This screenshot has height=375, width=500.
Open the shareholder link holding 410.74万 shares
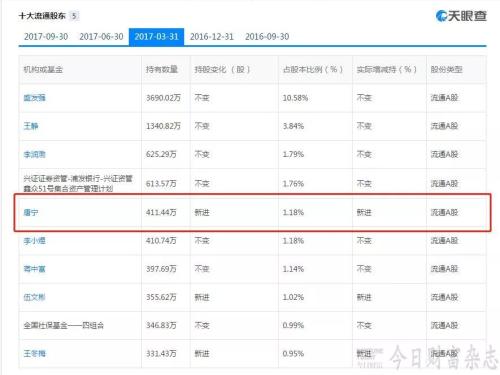click(34, 241)
